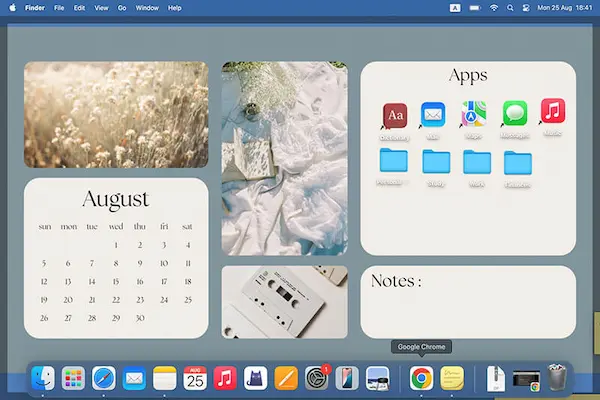Image resolution: width=600 pixels, height=400 pixels.
Task: Open the ZIP file in the Dock
Action: pyautogui.click(x=496, y=378)
